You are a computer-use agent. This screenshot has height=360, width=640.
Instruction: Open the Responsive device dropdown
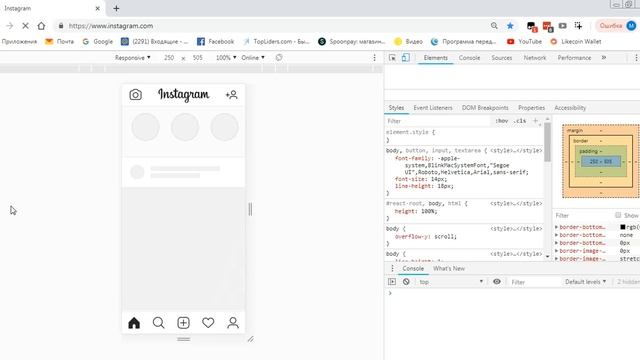point(133,58)
